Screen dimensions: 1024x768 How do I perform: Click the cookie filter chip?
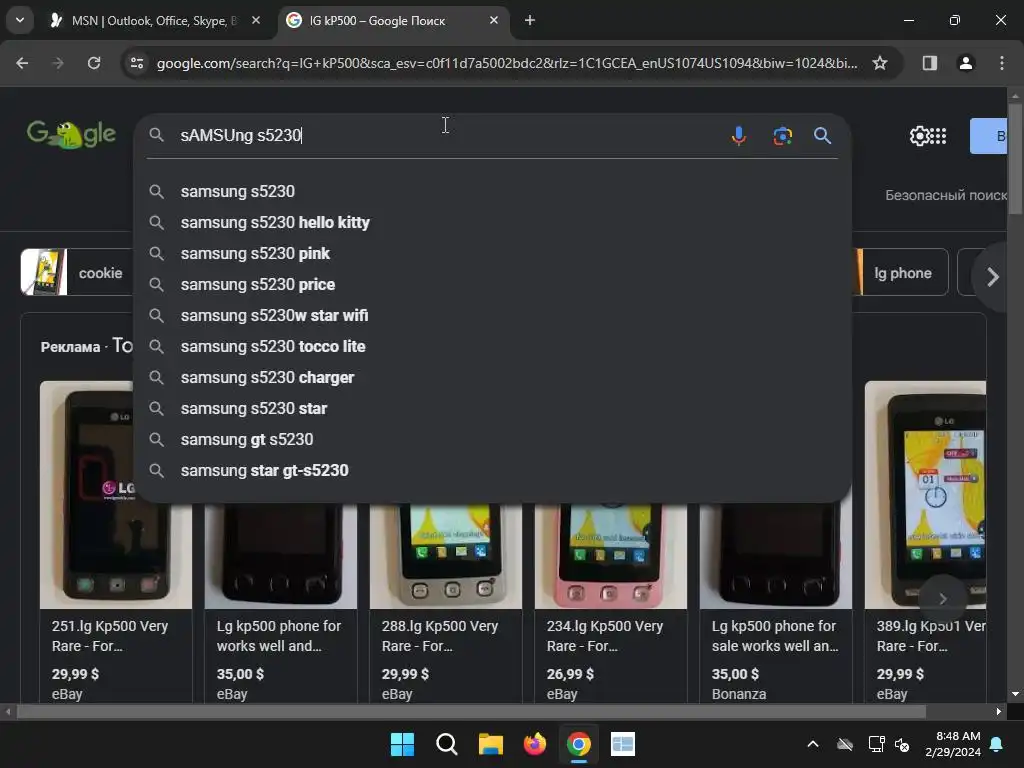(x=77, y=272)
